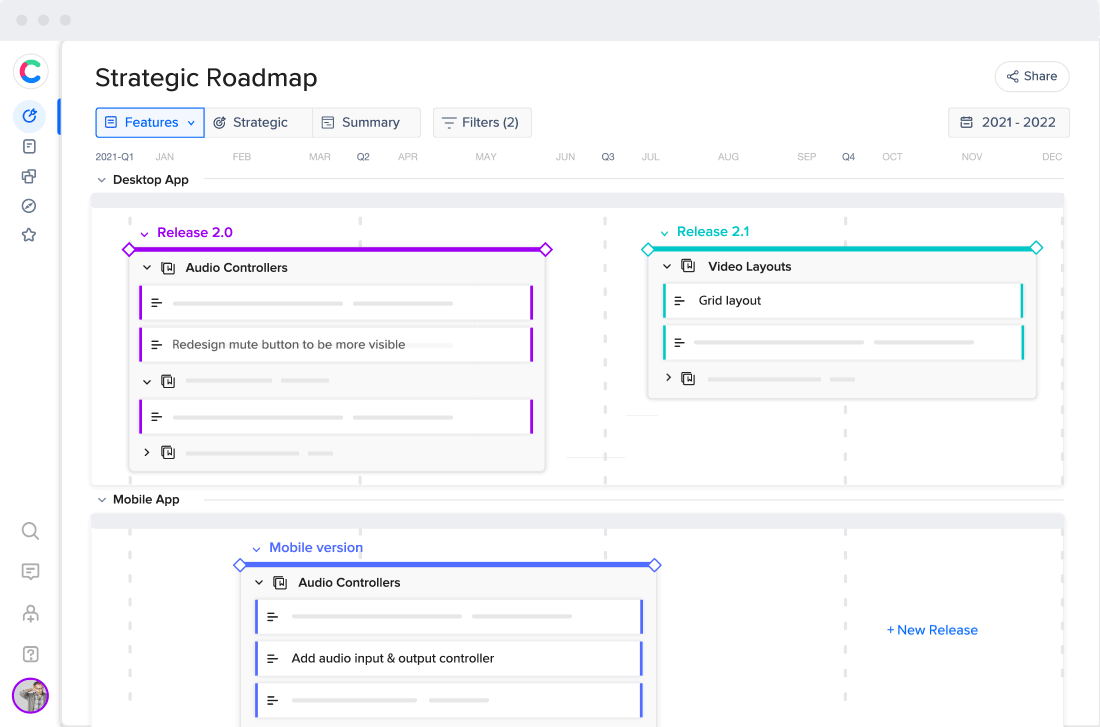Click the Release 2.1 end diamond marker
Image resolution: width=1100 pixels, height=727 pixels.
click(x=1036, y=248)
